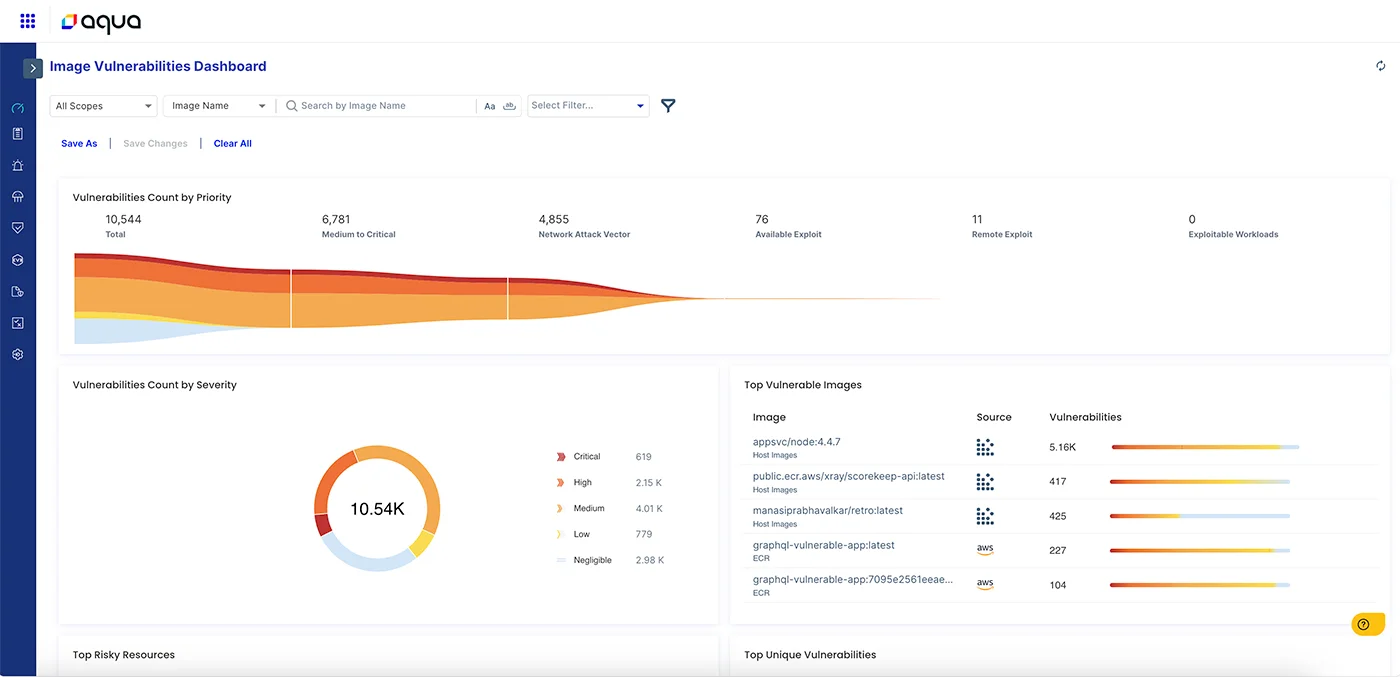Open the dashboard gauge icon in sidebar
Screen dimensions: 1400x677
pos(17,107)
